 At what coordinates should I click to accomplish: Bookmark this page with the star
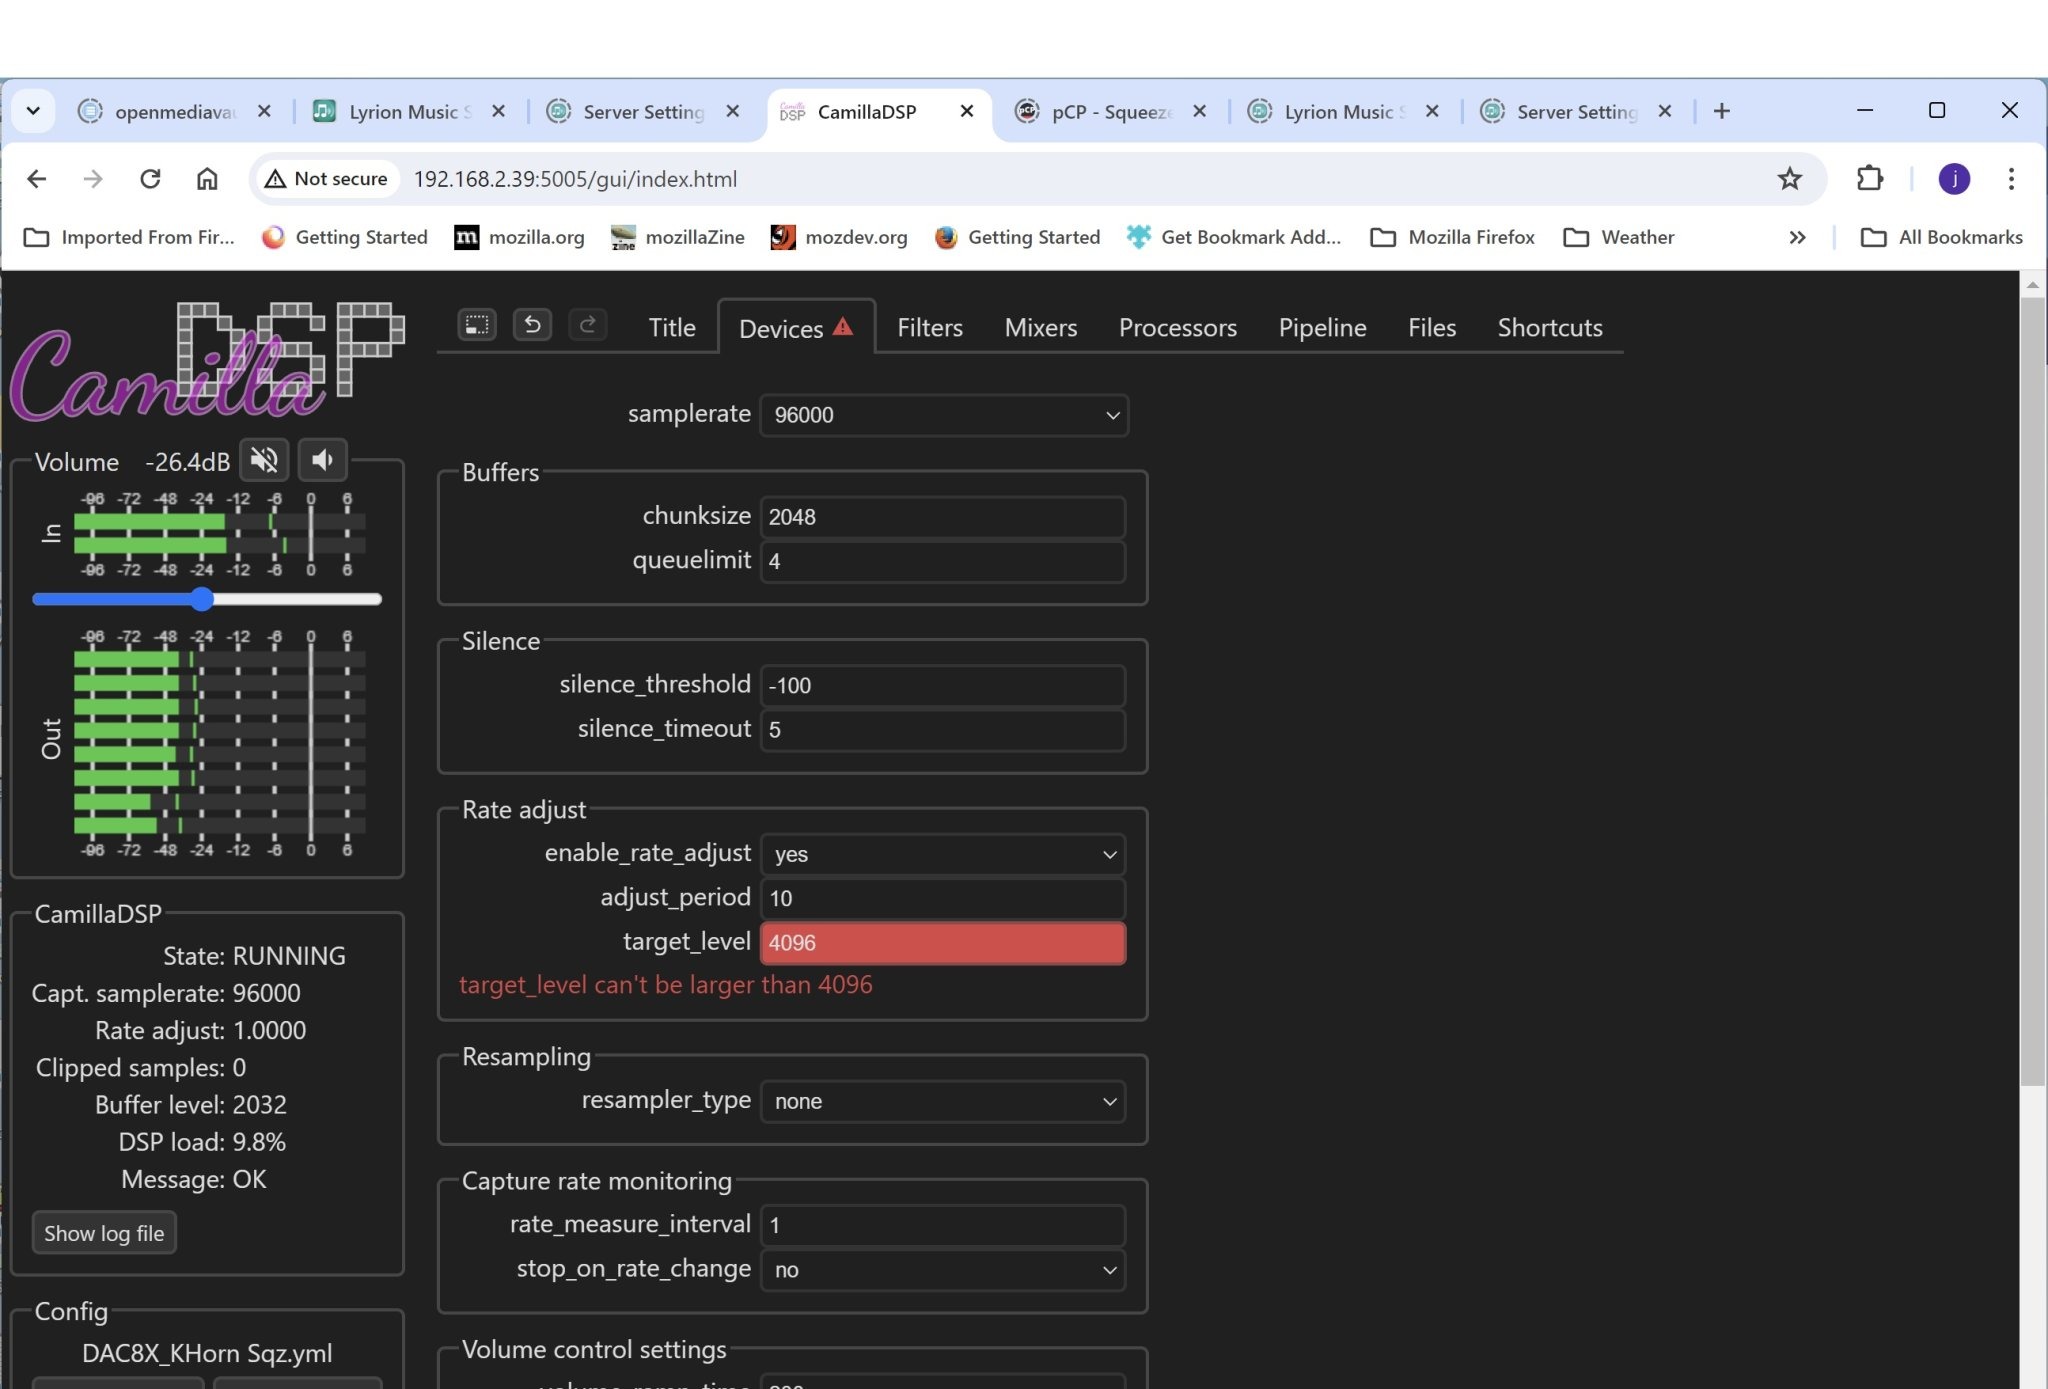point(1789,179)
